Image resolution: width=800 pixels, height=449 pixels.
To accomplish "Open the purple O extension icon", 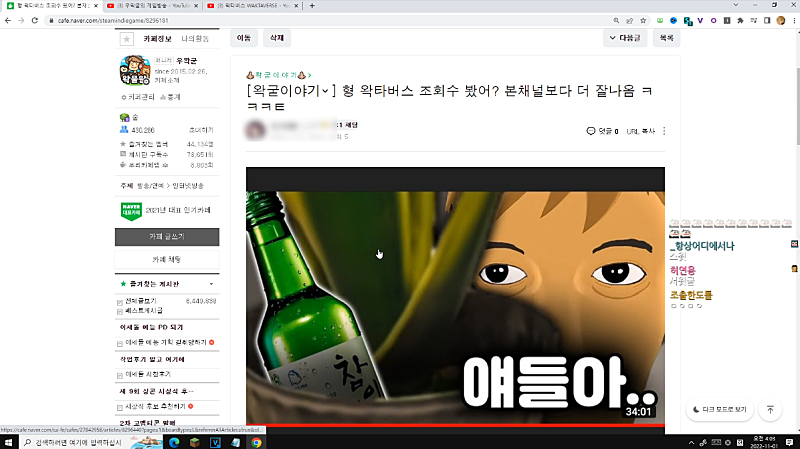I will coord(713,20).
